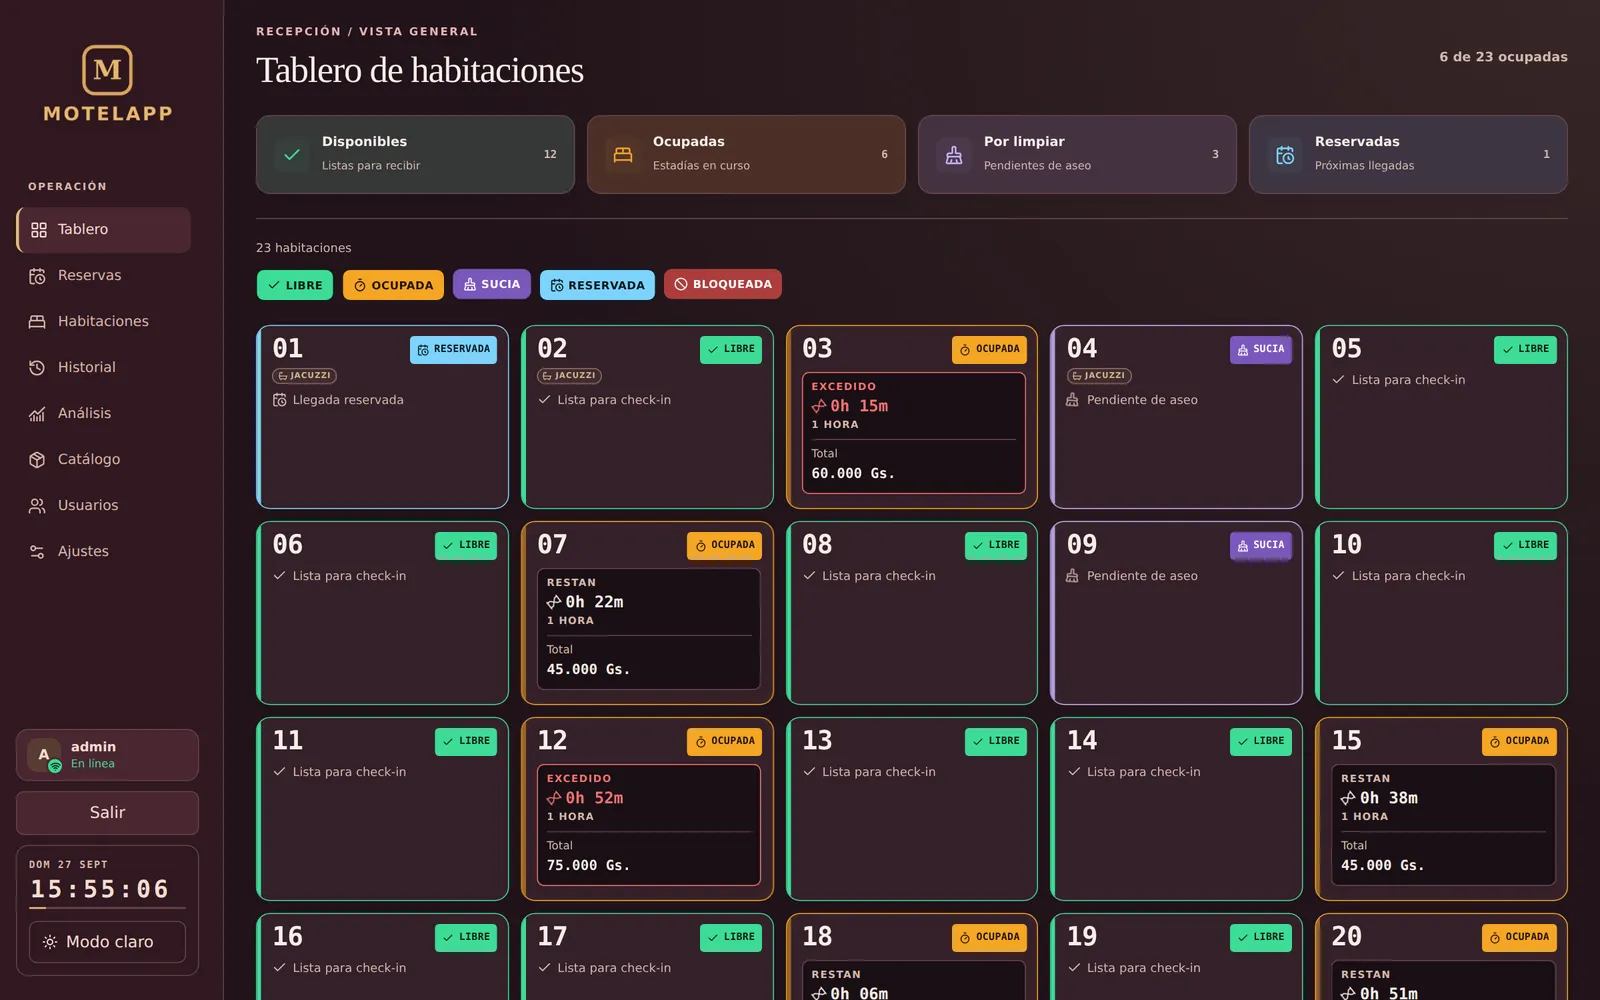Click the Salir button
Screen dimensions: 1600x1000
point(107,813)
